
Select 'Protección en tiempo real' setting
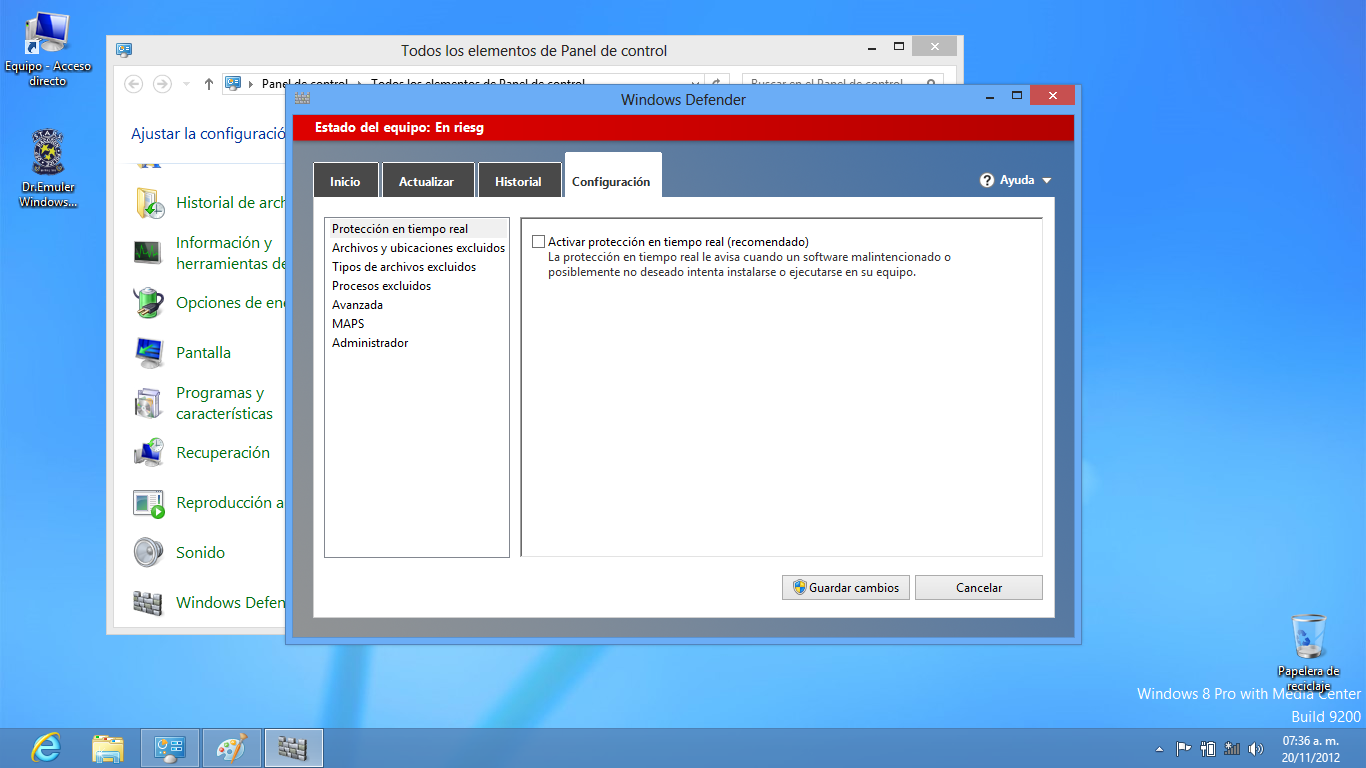pyautogui.click(x=416, y=229)
